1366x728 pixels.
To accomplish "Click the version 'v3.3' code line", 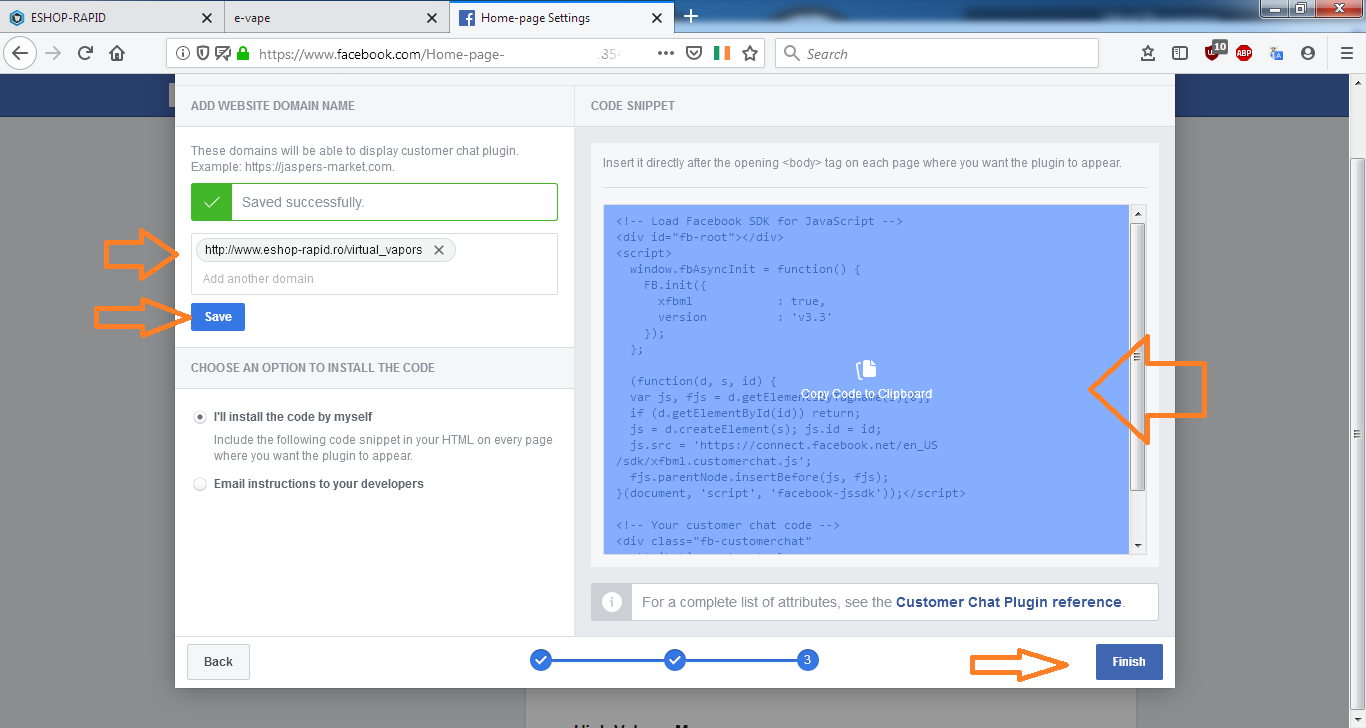I will (x=745, y=317).
